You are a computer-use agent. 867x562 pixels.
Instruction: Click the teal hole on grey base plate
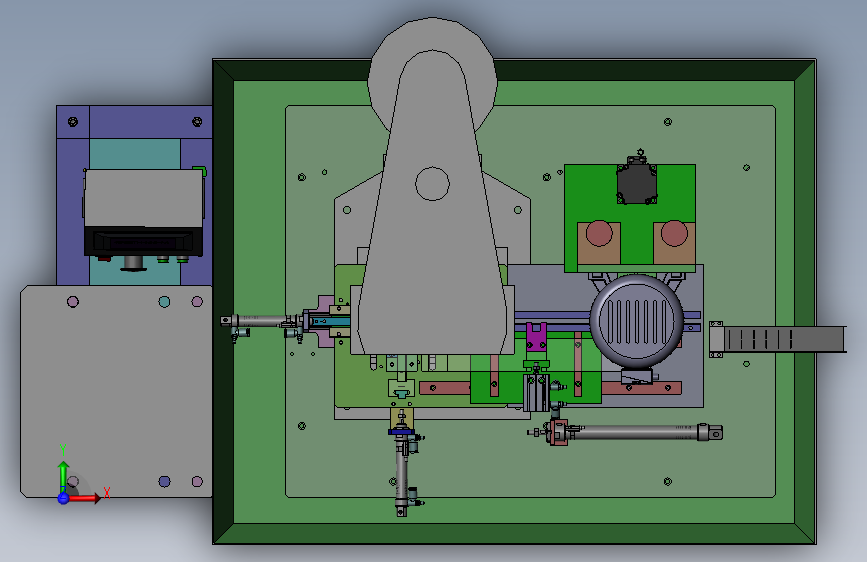(x=164, y=301)
